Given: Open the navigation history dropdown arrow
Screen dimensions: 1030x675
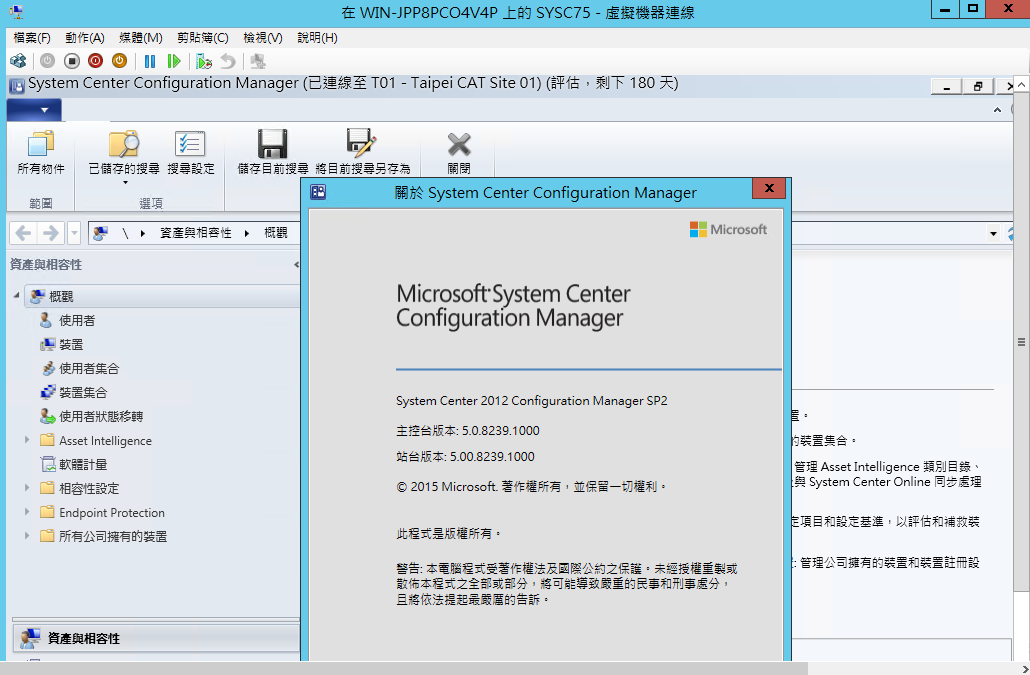Looking at the screenshot, I should click(x=74, y=233).
